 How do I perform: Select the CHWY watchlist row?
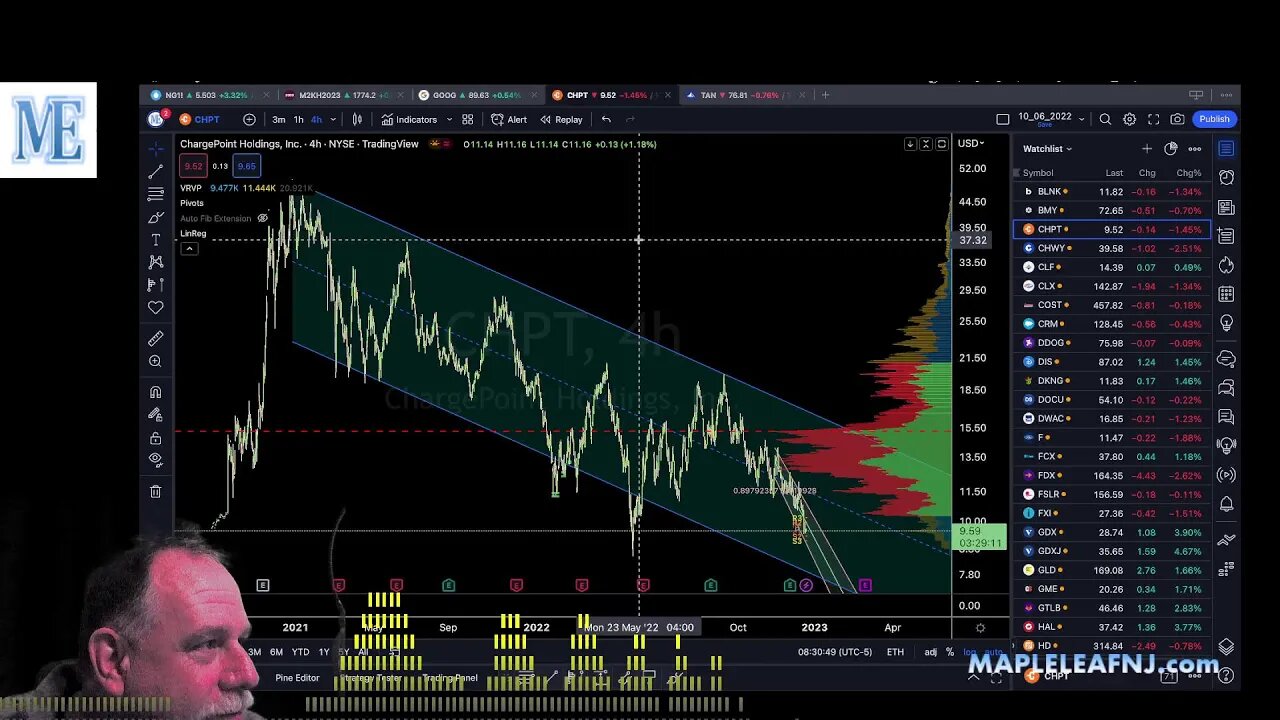(x=1112, y=248)
